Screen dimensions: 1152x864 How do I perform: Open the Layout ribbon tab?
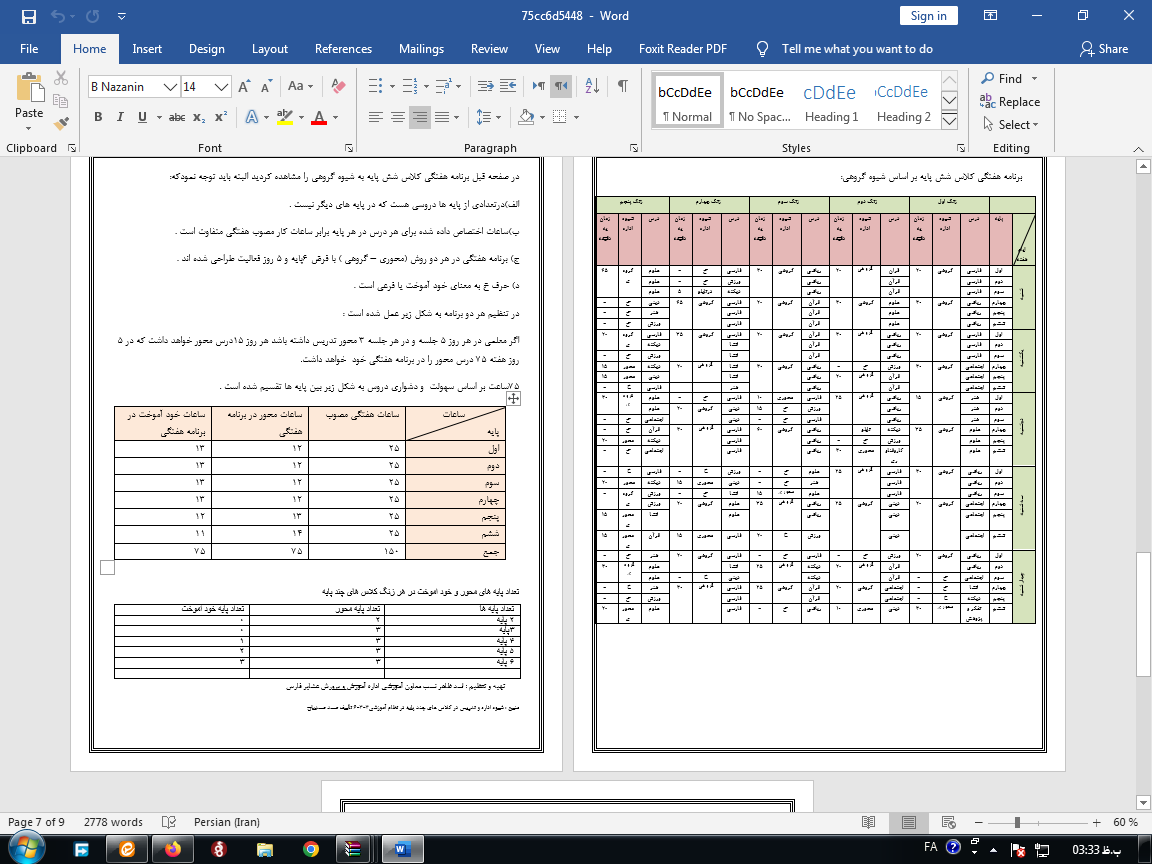270,48
